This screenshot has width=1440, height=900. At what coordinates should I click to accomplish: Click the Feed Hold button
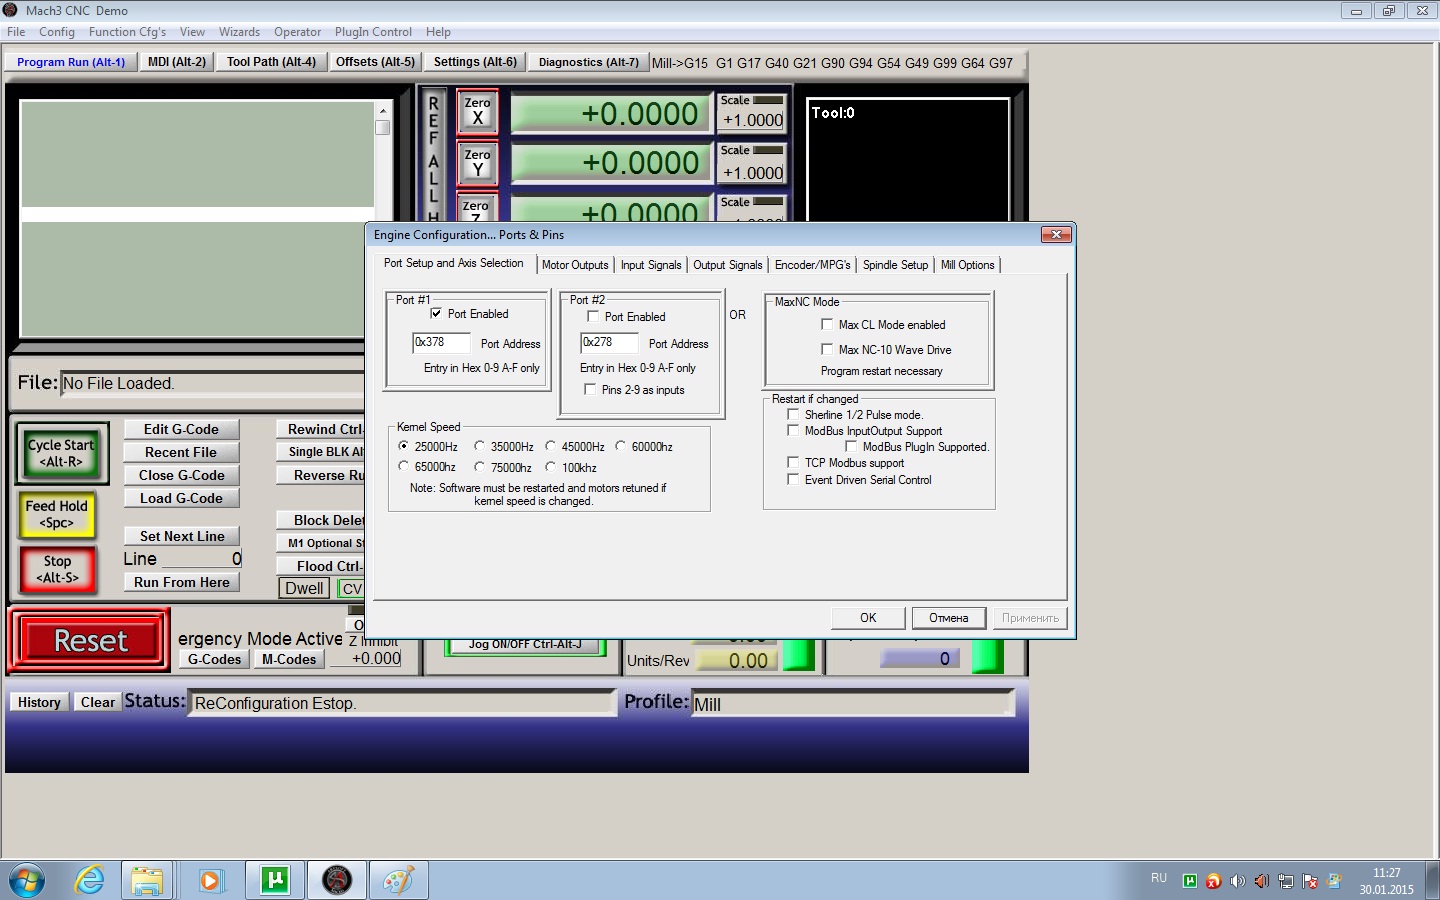pos(57,514)
